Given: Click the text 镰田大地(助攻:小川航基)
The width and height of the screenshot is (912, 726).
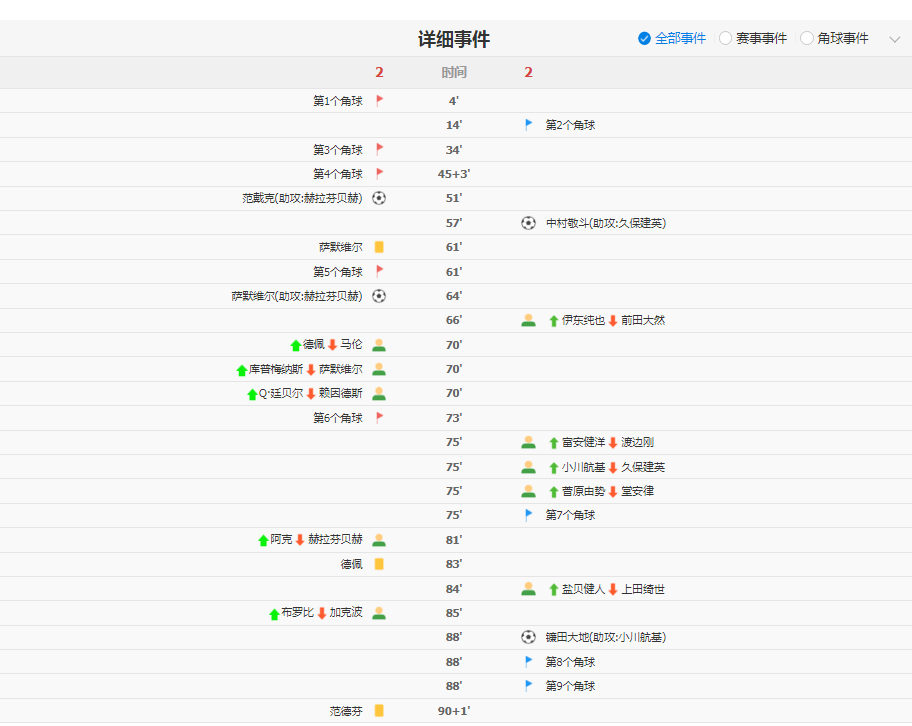Looking at the screenshot, I should click(x=606, y=638).
